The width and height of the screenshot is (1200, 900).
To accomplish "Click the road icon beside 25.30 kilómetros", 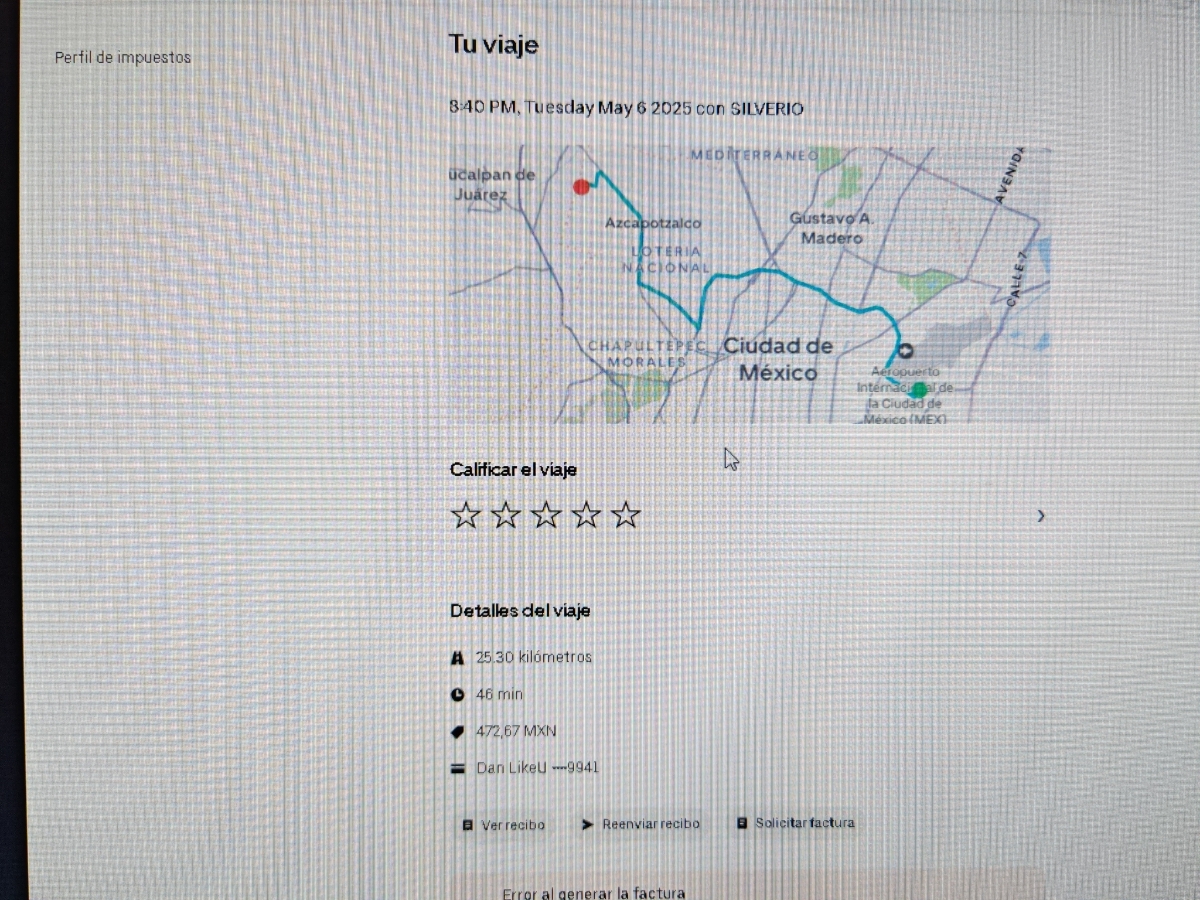I will [x=458, y=658].
